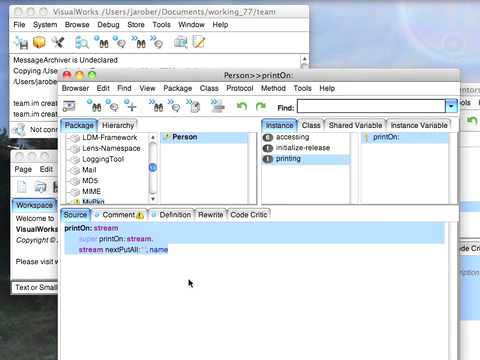Click the file browser icon in the launcher toolbar
480x360 pixels.
click(181, 42)
